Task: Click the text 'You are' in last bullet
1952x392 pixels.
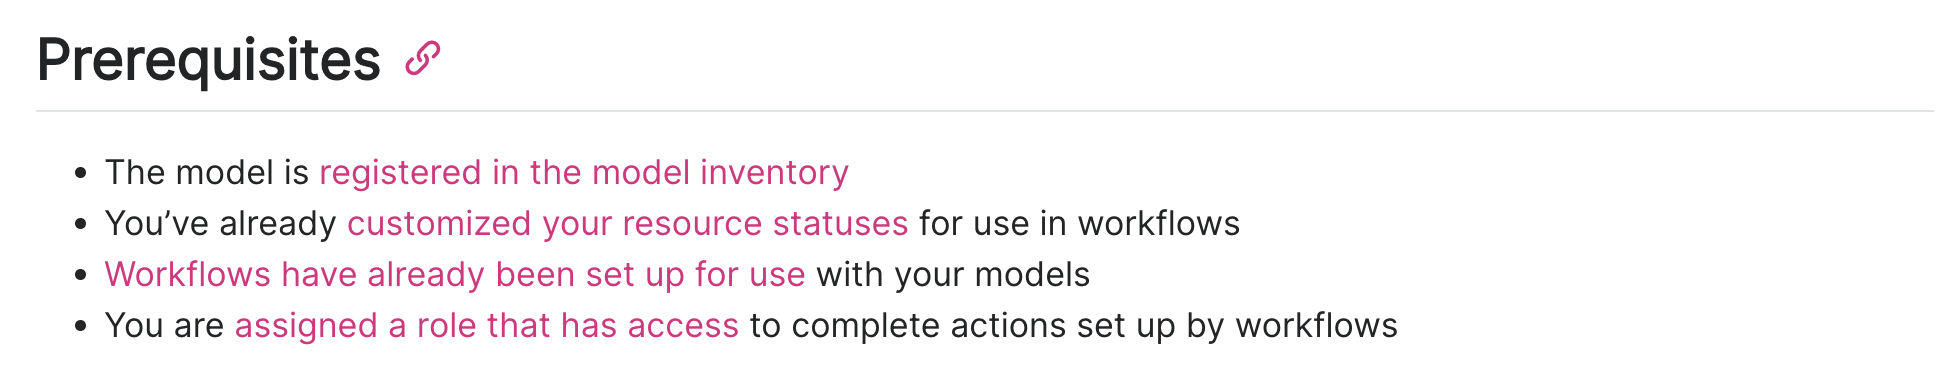Action: pyautogui.click(x=165, y=325)
